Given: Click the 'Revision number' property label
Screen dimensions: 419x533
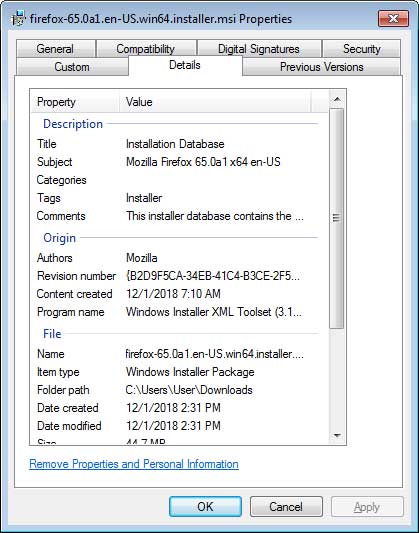Looking at the screenshot, I should (x=76, y=276).
